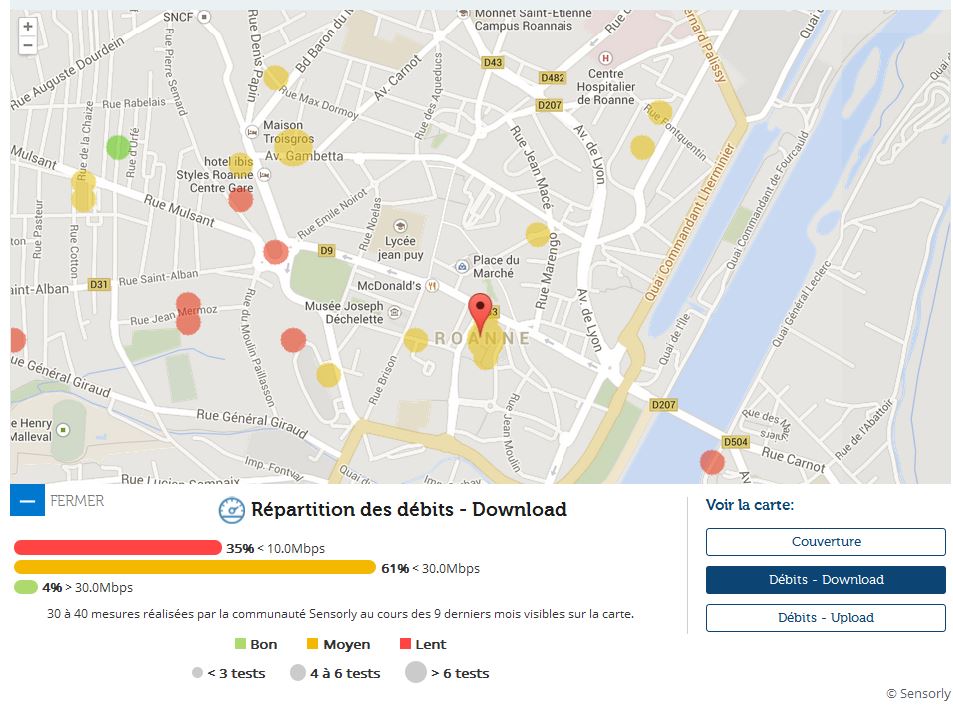Image resolution: width=953 pixels, height=716 pixels.
Task: Show the Couverture map
Action: click(825, 542)
